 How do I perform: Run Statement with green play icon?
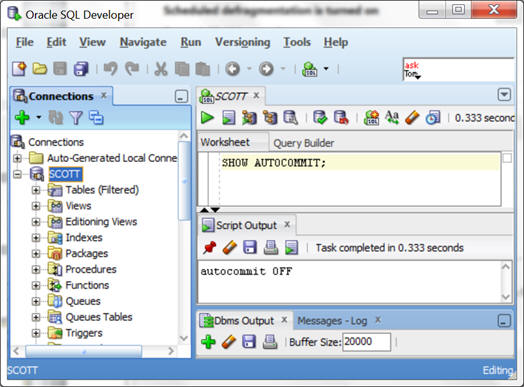point(207,118)
